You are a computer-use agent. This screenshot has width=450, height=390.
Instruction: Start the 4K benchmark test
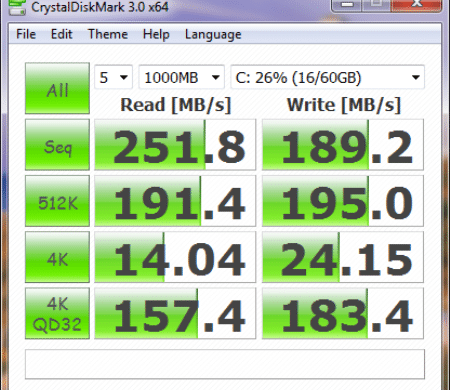(x=57, y=257)
